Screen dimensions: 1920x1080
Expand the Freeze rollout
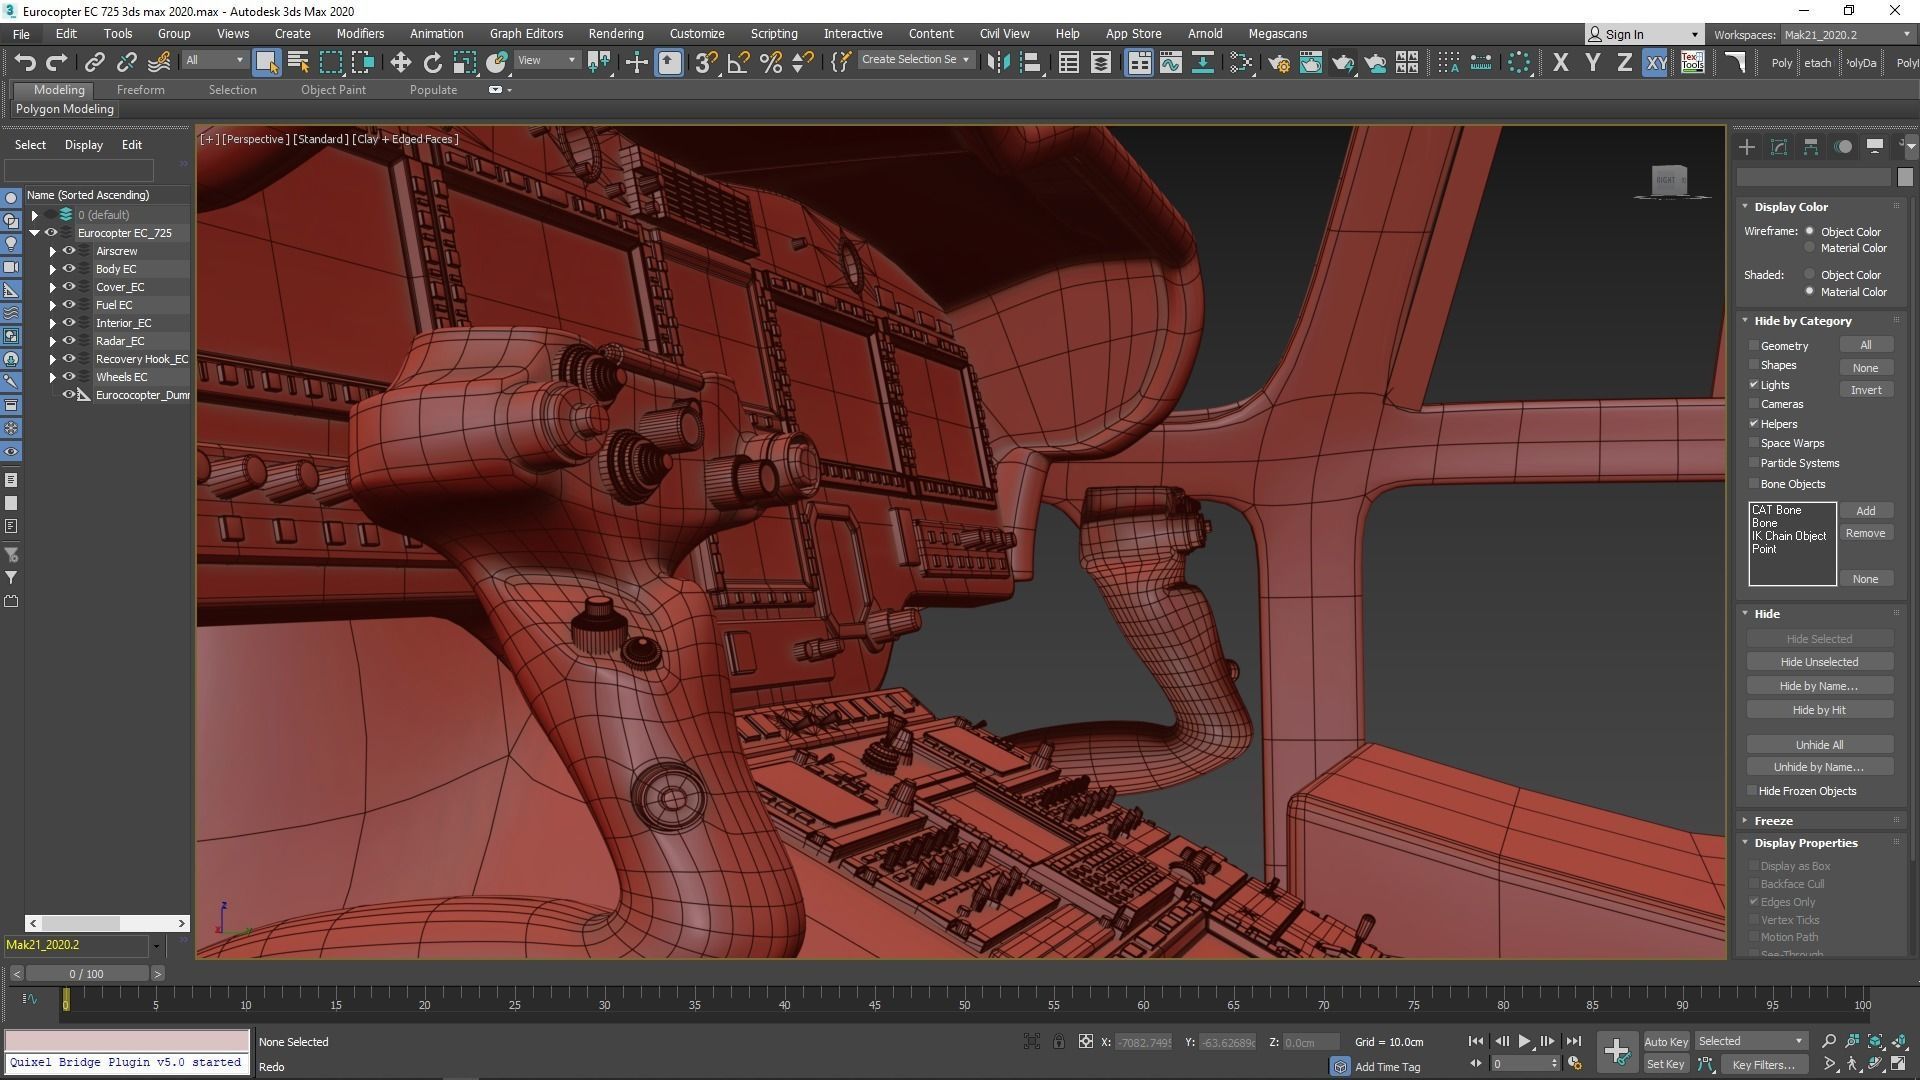tap(1773, 820)
